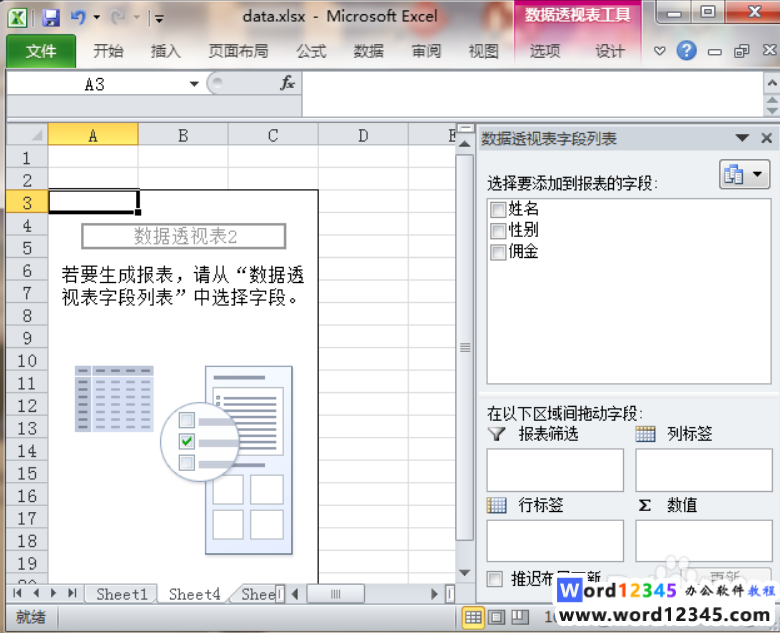Image resolution: width=780 pixels, height=633 pixels.
Task: Select column C header
Action: click(x=273, y=135)
